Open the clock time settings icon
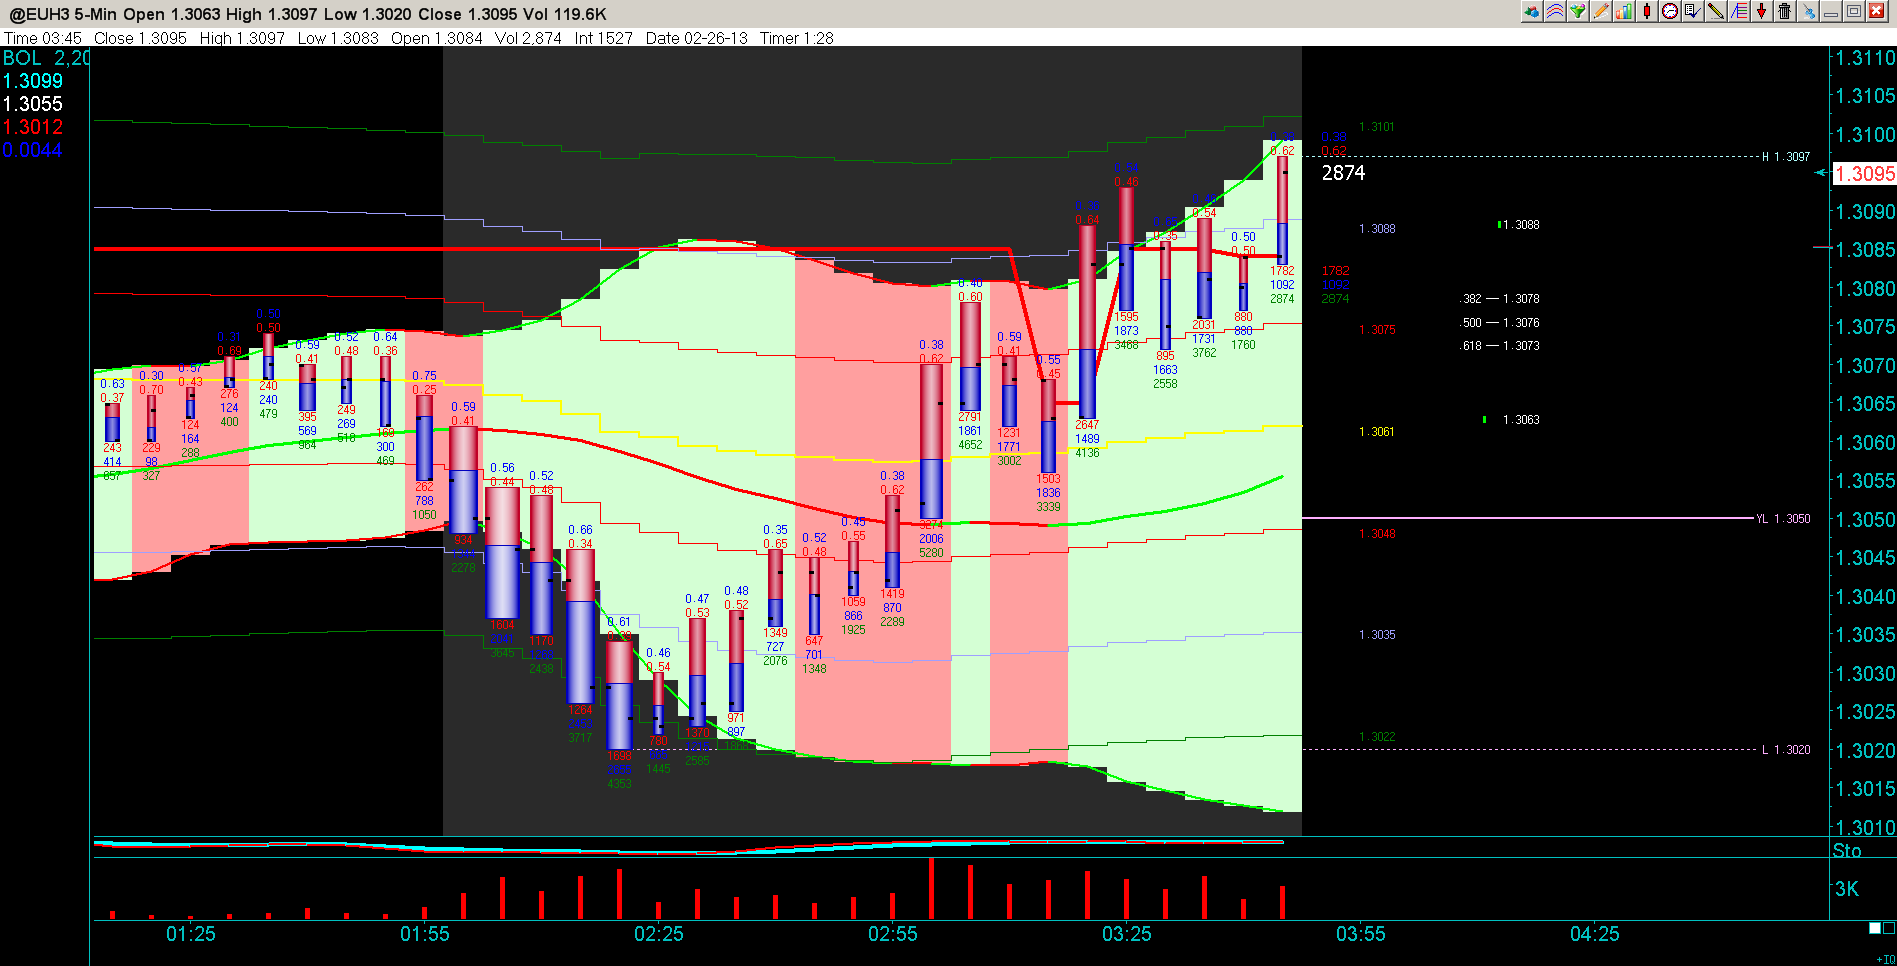Image resolution: width=1897 pixels, height=966 pixels. [x=1670, y=12]
